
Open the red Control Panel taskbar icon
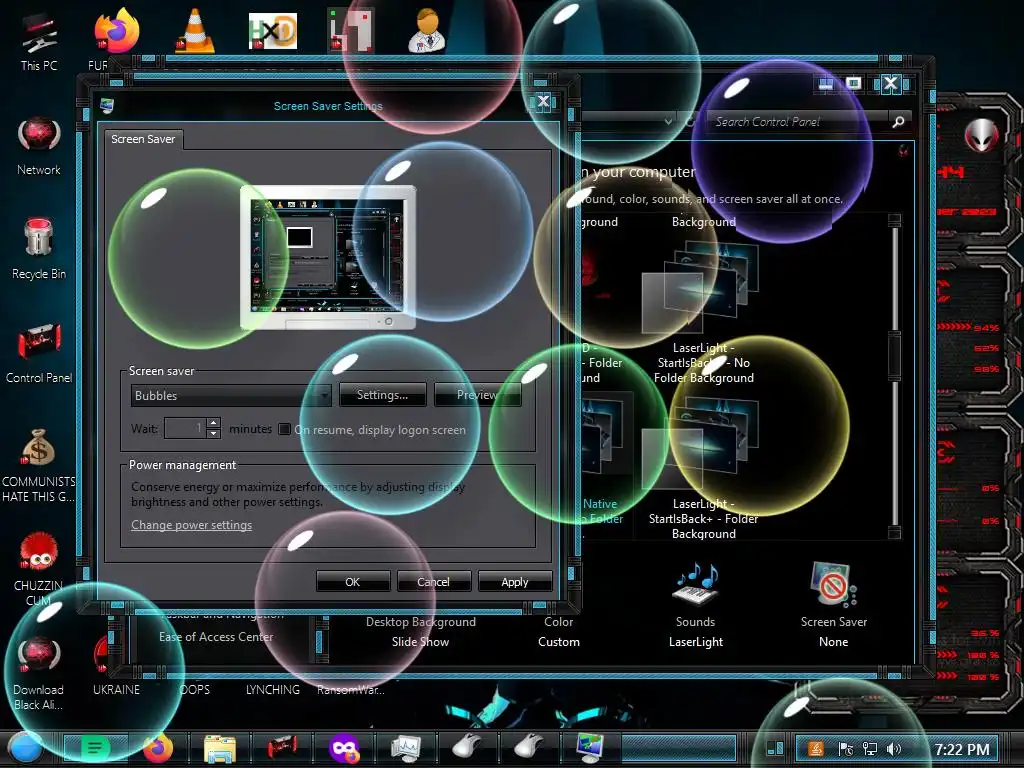[282, 746]
